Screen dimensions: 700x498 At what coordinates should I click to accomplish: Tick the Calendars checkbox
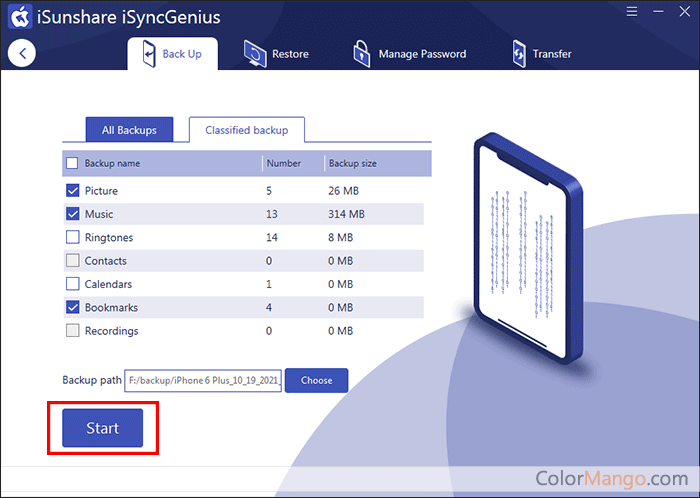pos(72,284)
